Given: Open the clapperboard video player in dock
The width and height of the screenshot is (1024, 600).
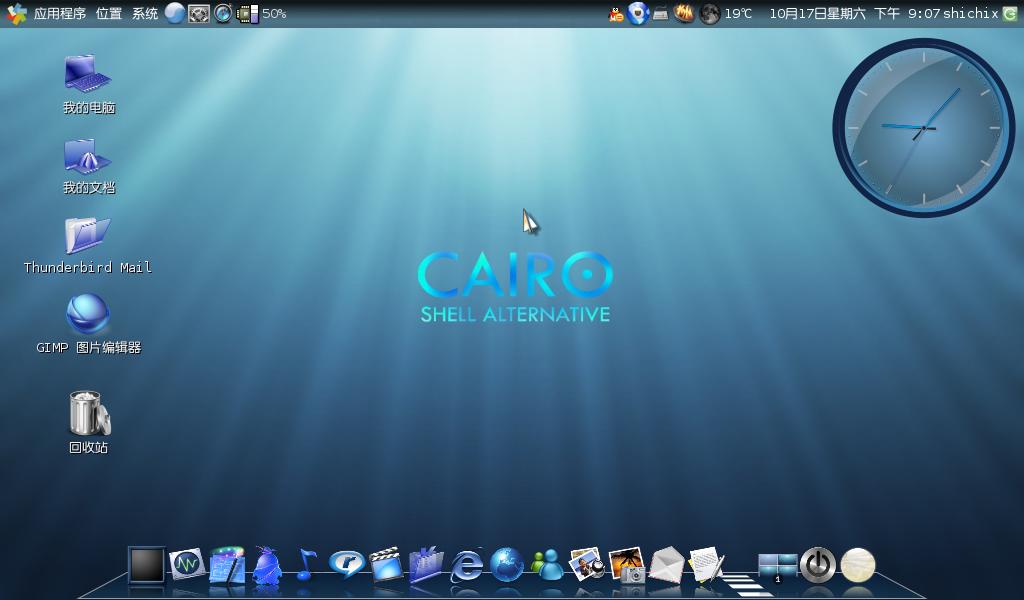Looking at the screenshot, I should pos(386,564).
